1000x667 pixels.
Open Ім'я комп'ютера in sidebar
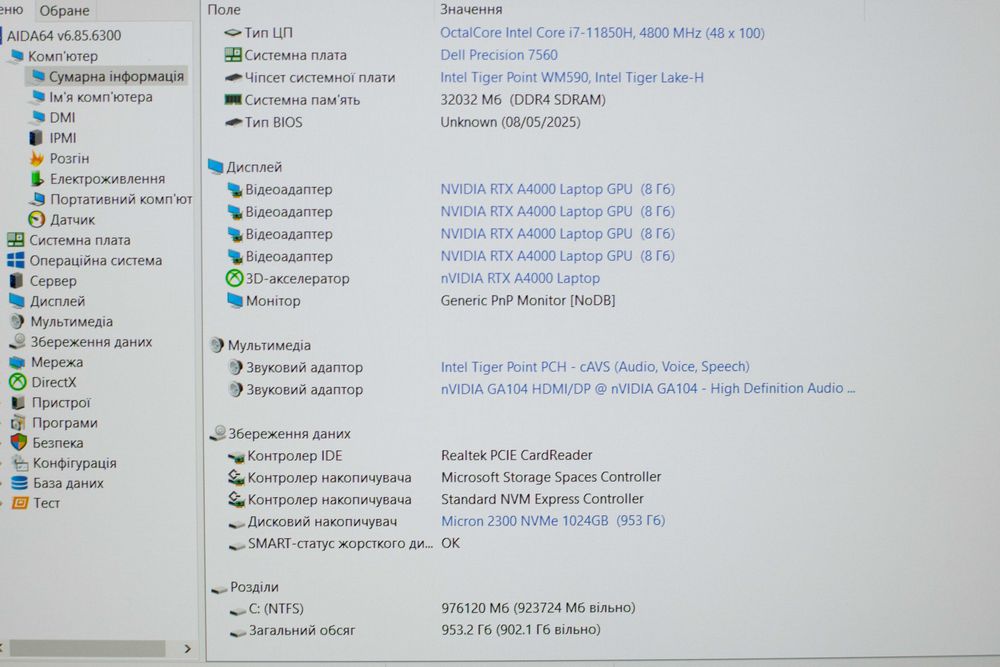pyautogui.click(x=101, y=97)
